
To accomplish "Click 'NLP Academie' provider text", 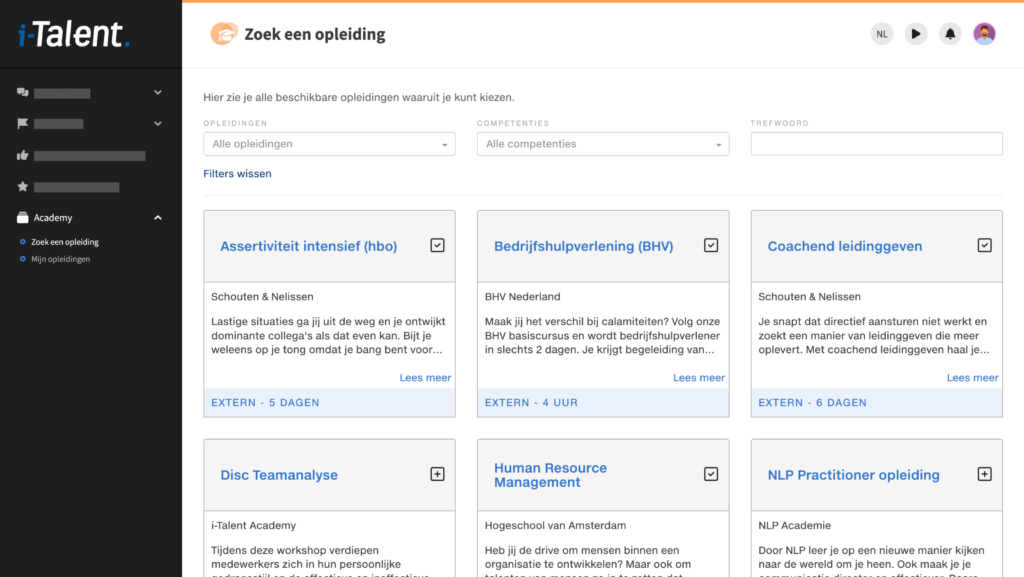I will point(794,525).
